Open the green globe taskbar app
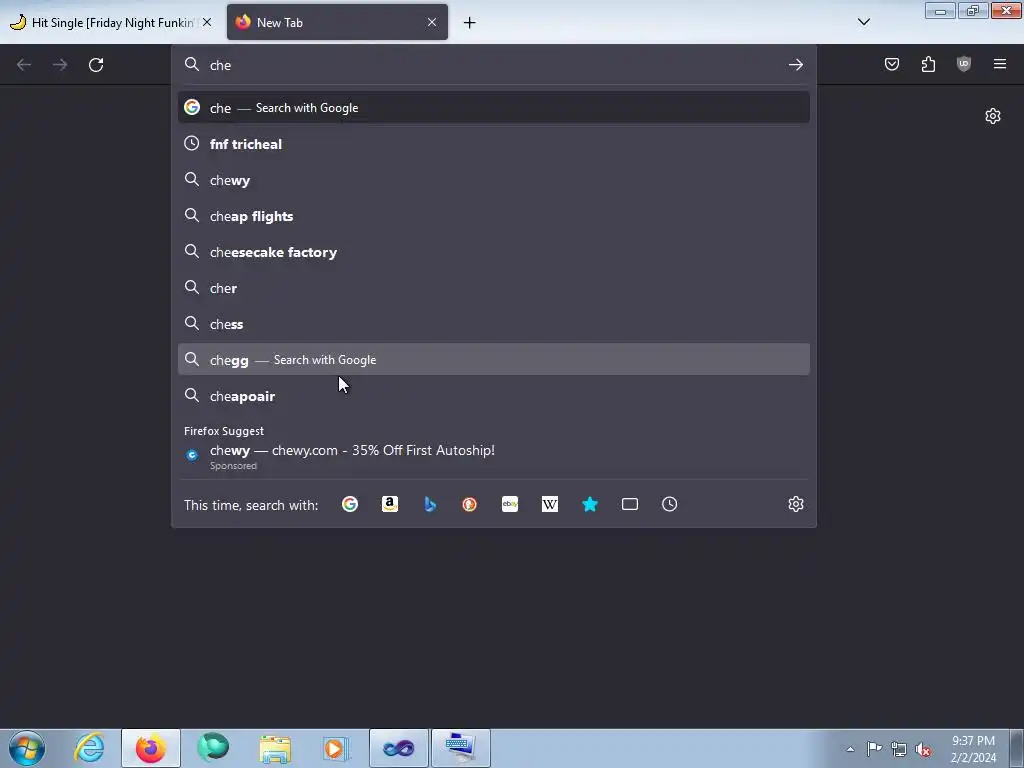1024x768 pixels. (213, 748)
